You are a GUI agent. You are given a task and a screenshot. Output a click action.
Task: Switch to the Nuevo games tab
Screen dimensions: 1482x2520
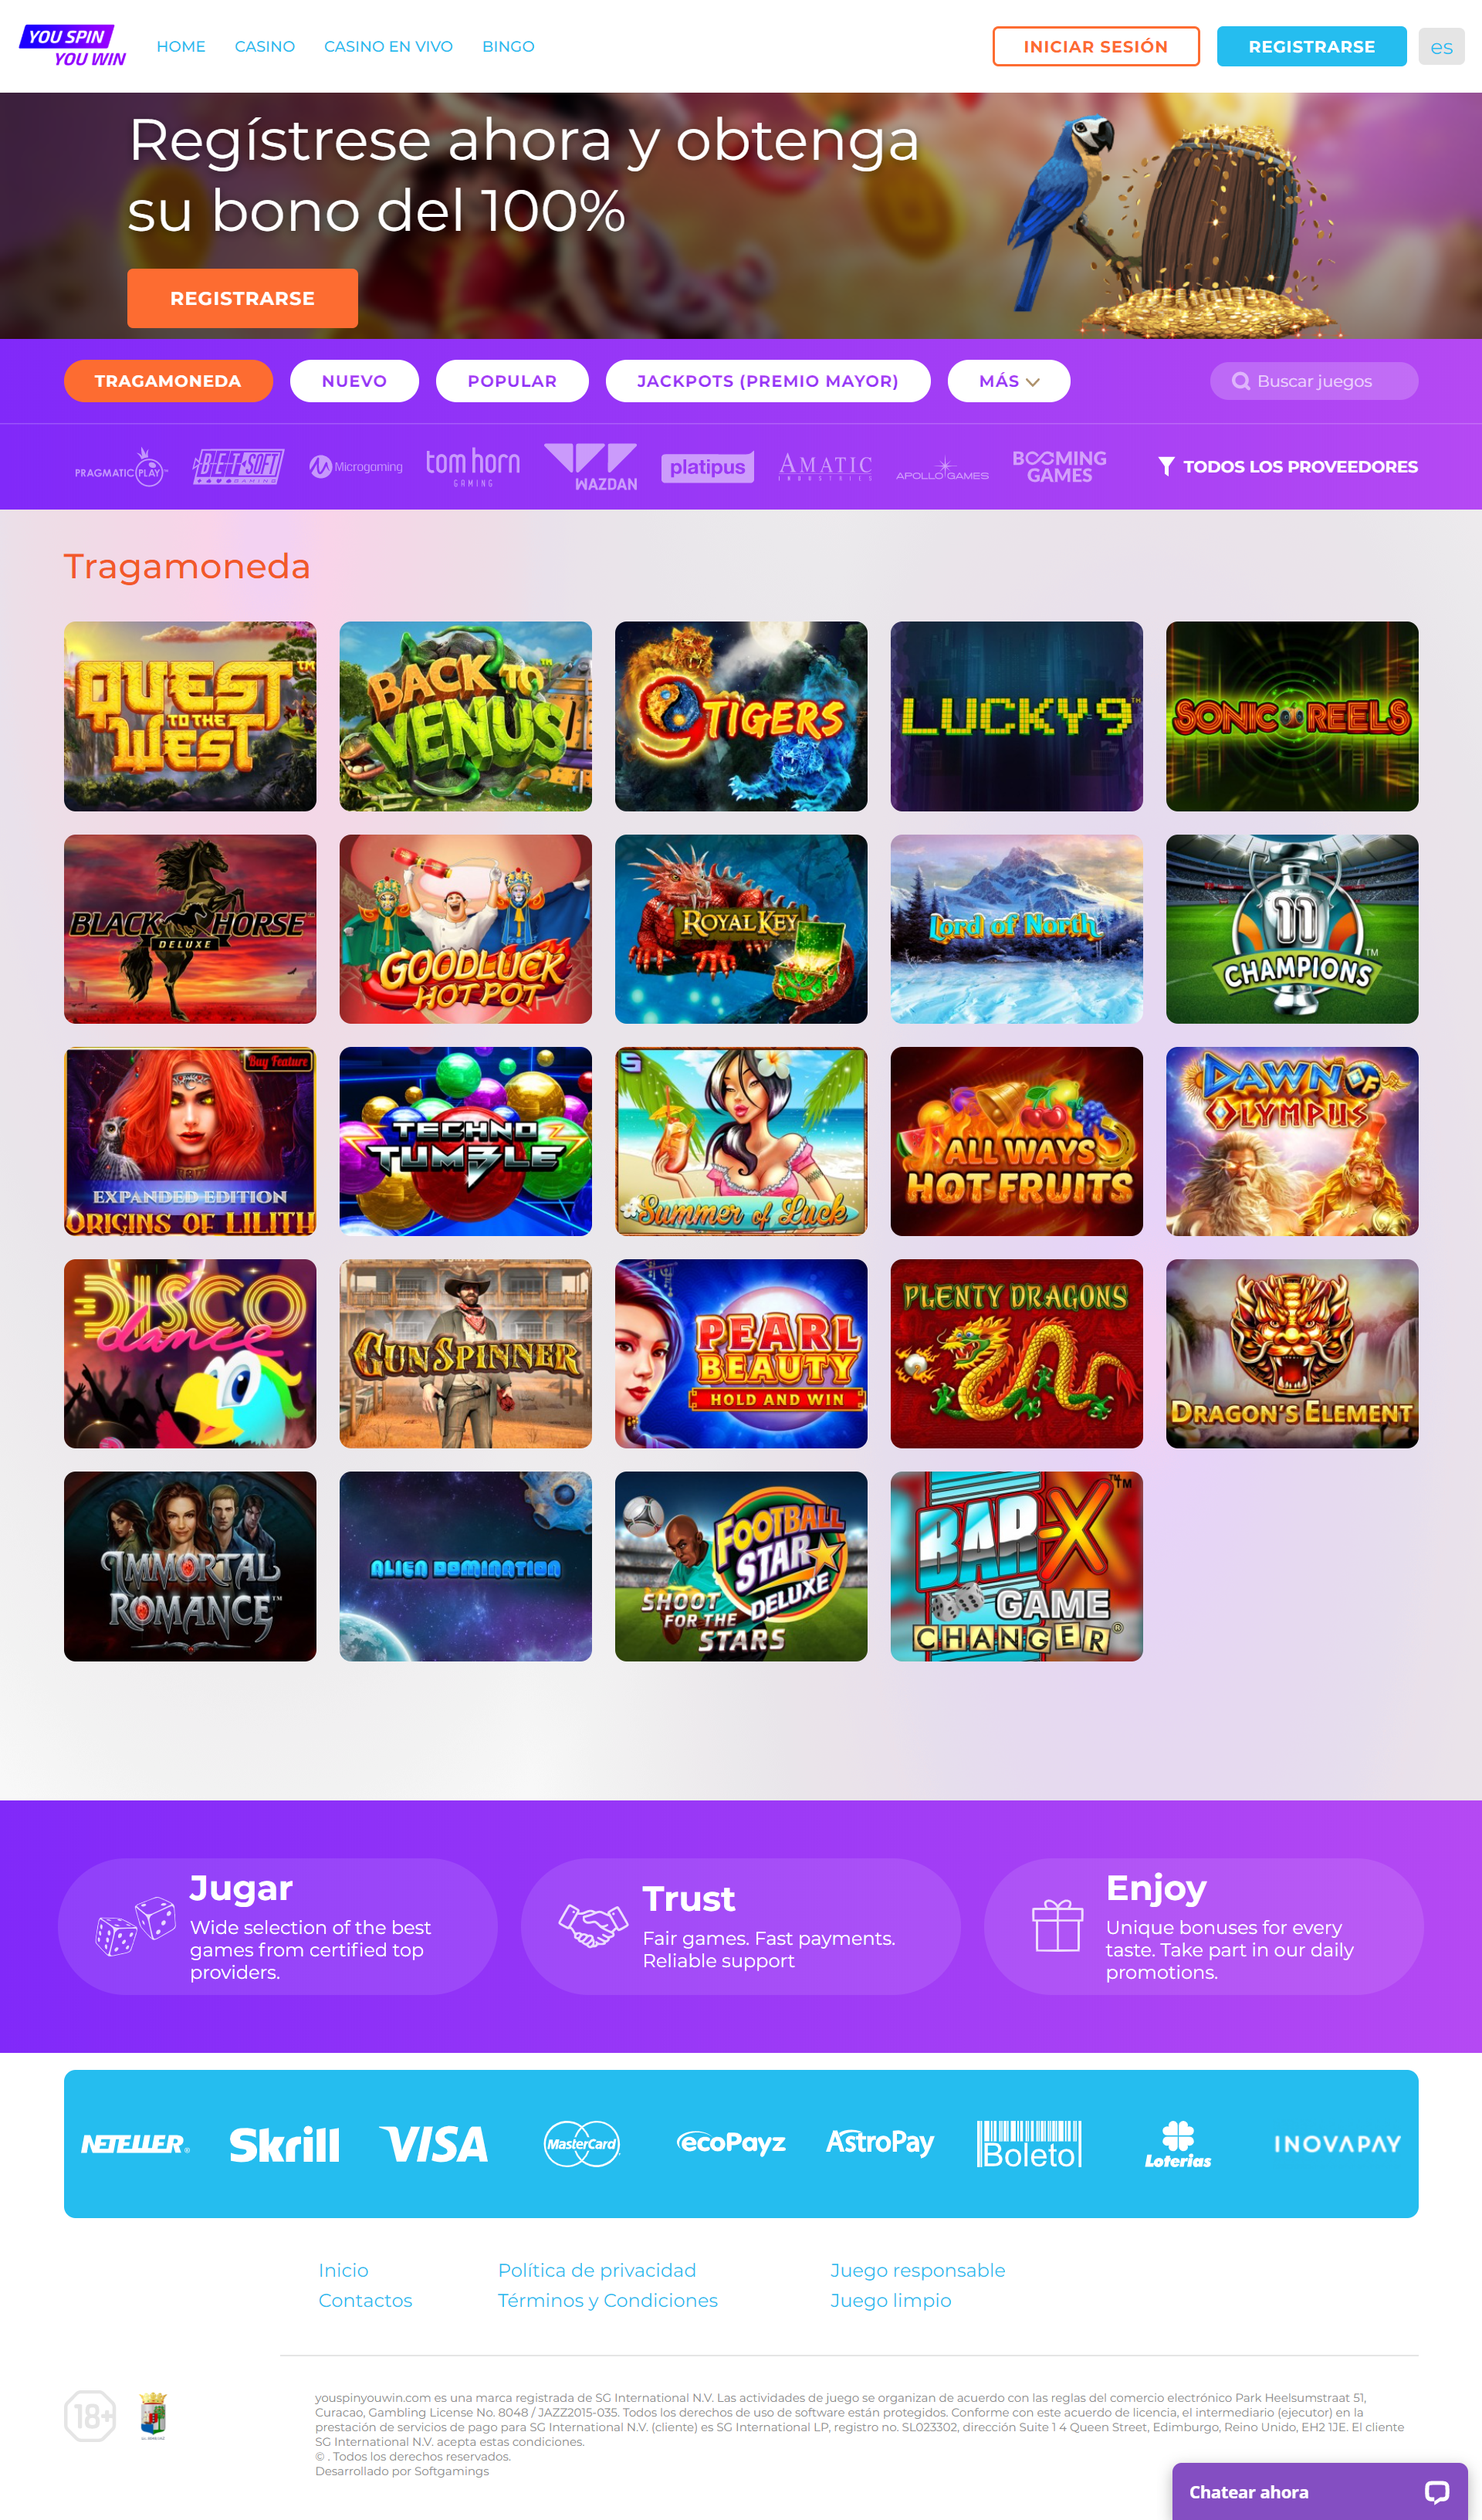tap(354, 381)
